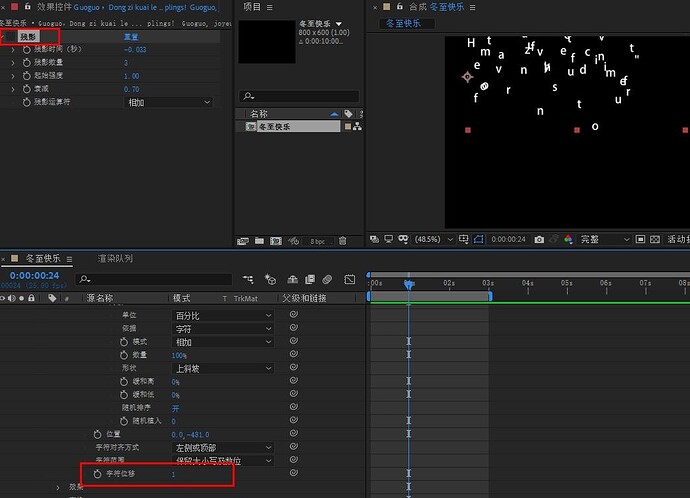Open the 残影运算符 dropdown set to 相加
Screen dimensions: 690x498
[x=169, y=103]
